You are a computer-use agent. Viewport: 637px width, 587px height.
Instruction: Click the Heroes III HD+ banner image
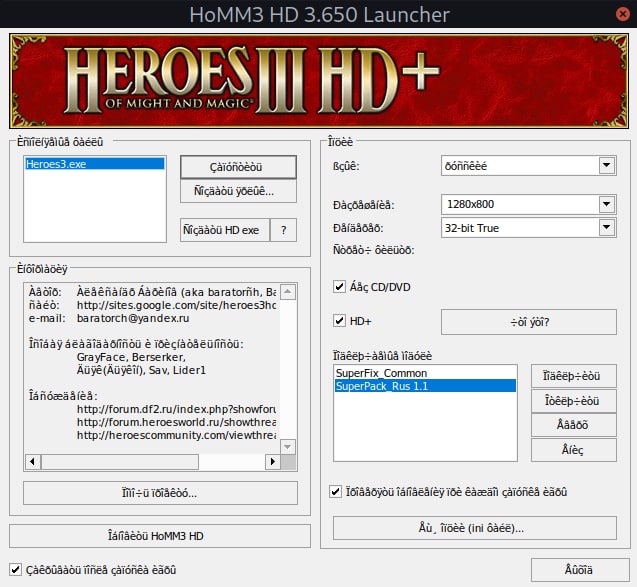[x=319, y=81]
